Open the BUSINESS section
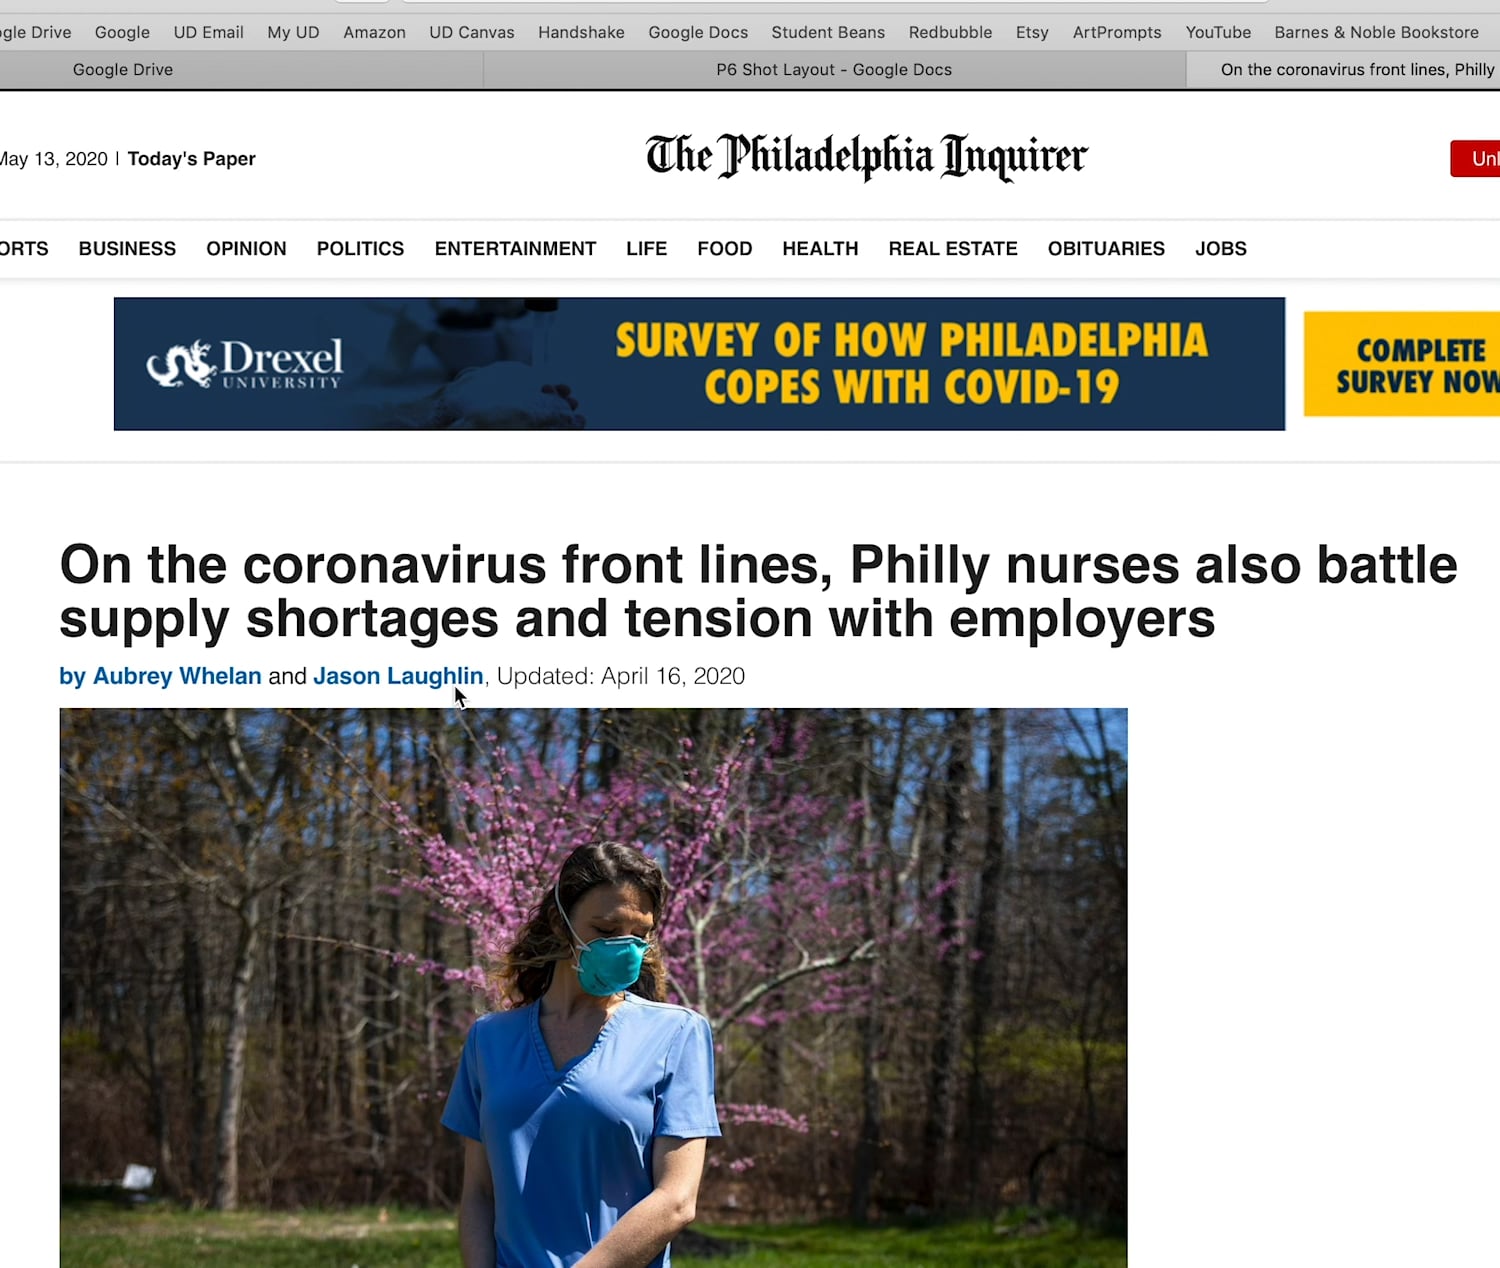 point(127,248)
